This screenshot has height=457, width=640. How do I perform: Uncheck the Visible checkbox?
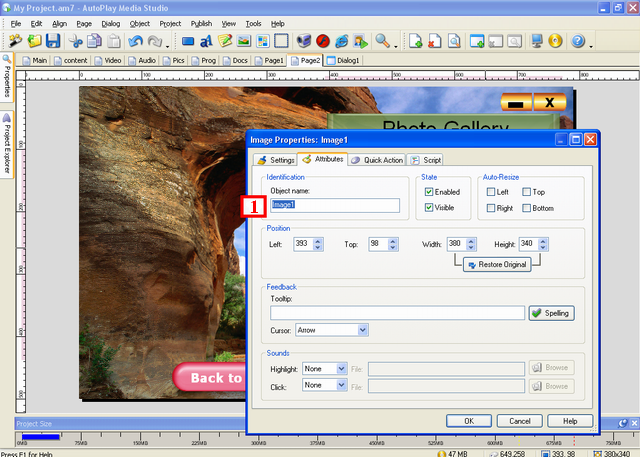pos(429,208)
